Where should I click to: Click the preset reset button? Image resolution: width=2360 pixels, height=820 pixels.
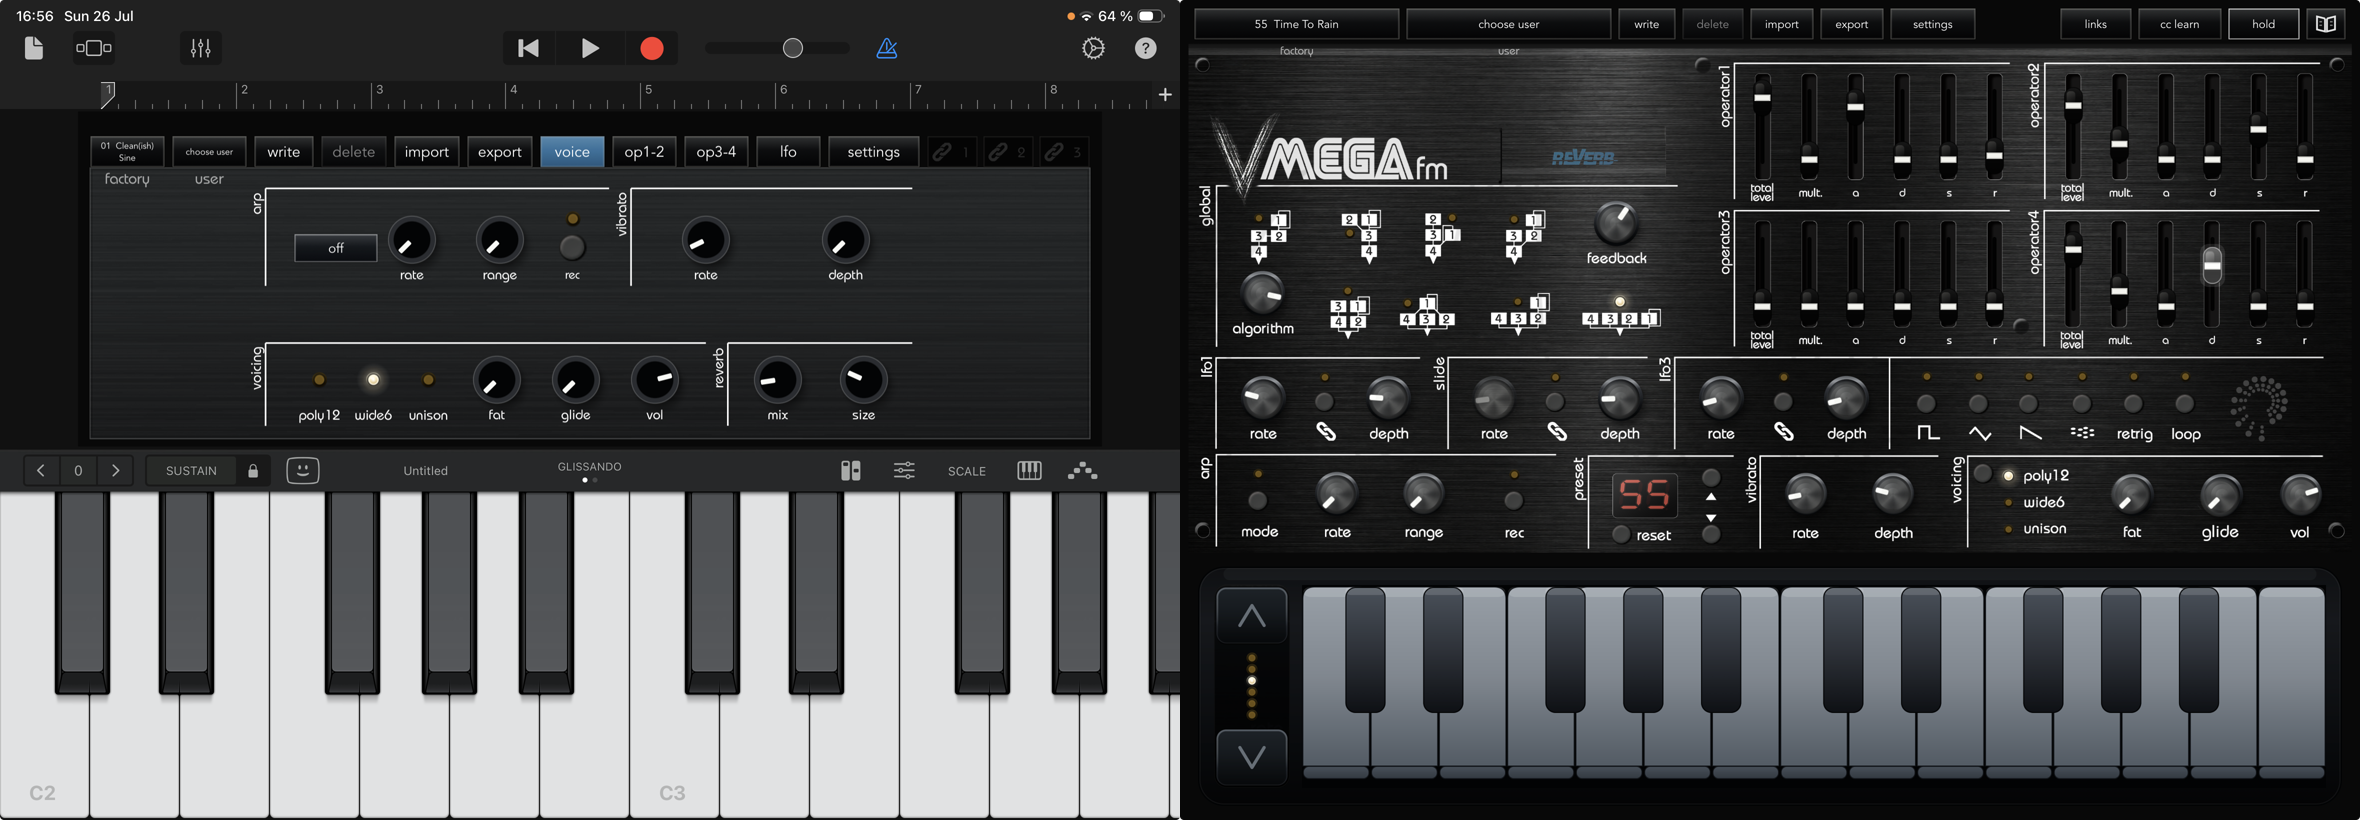point(1621,534)
